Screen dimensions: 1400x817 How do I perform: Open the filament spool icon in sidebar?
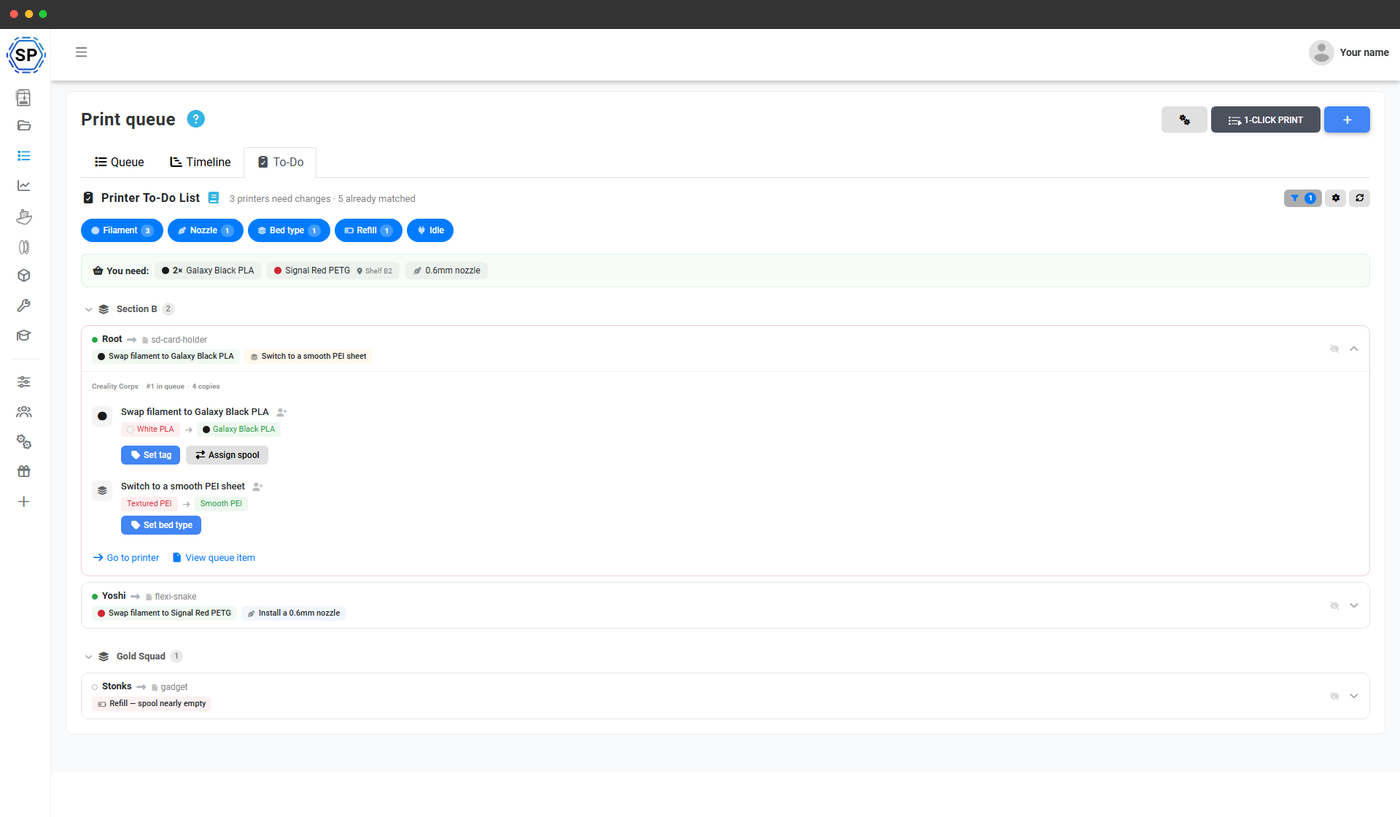point(24,246)
